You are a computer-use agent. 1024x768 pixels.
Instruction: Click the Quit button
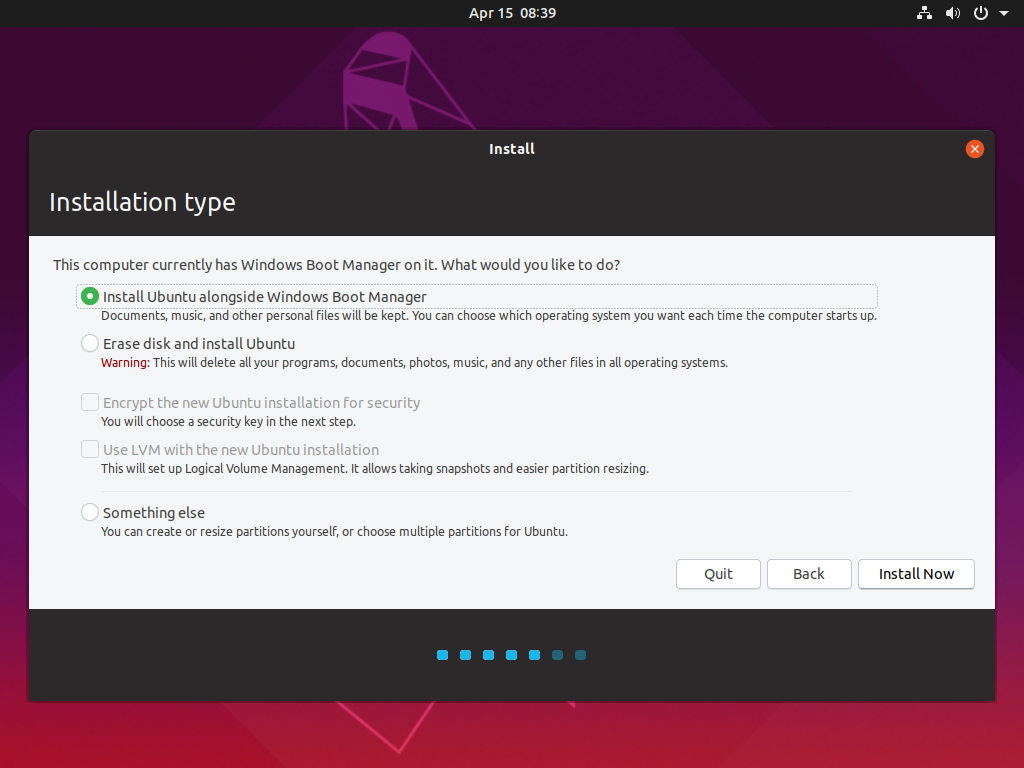[x=718, y=574]
